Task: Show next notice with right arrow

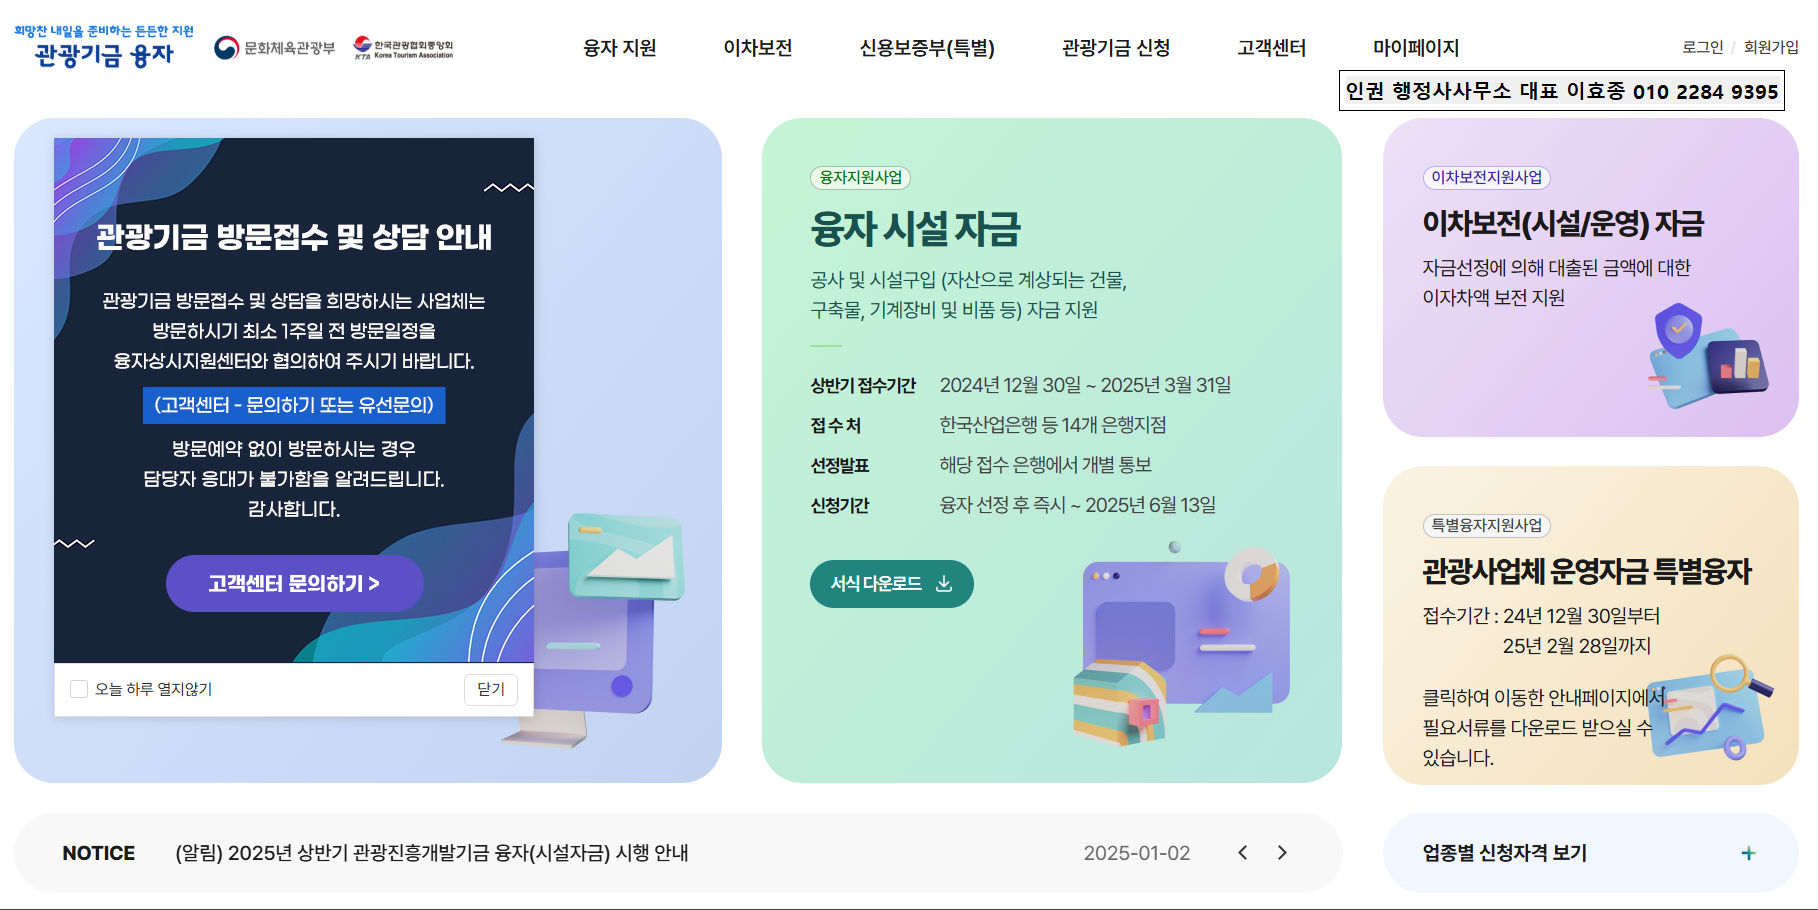Action: click(x=1282, y=853)
